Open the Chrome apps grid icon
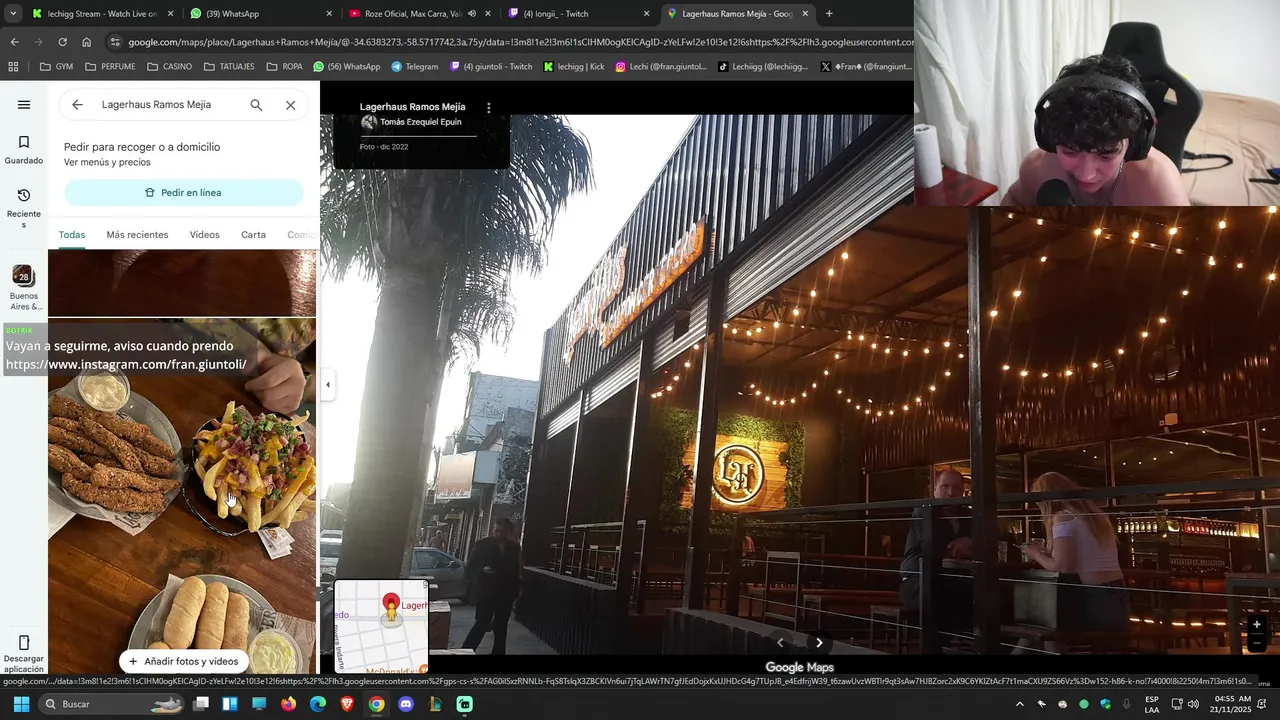 pyautogui.click(x=13, y=67)
